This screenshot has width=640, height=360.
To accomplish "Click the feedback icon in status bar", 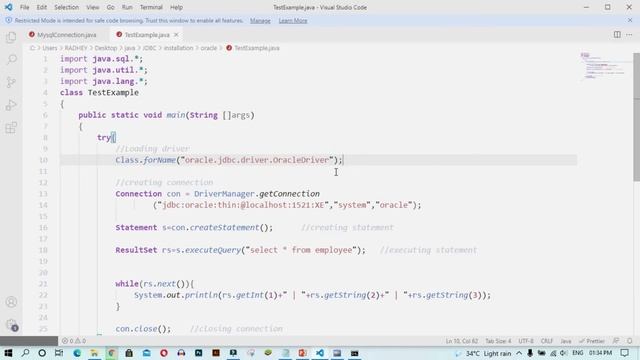I will point(616,341).
